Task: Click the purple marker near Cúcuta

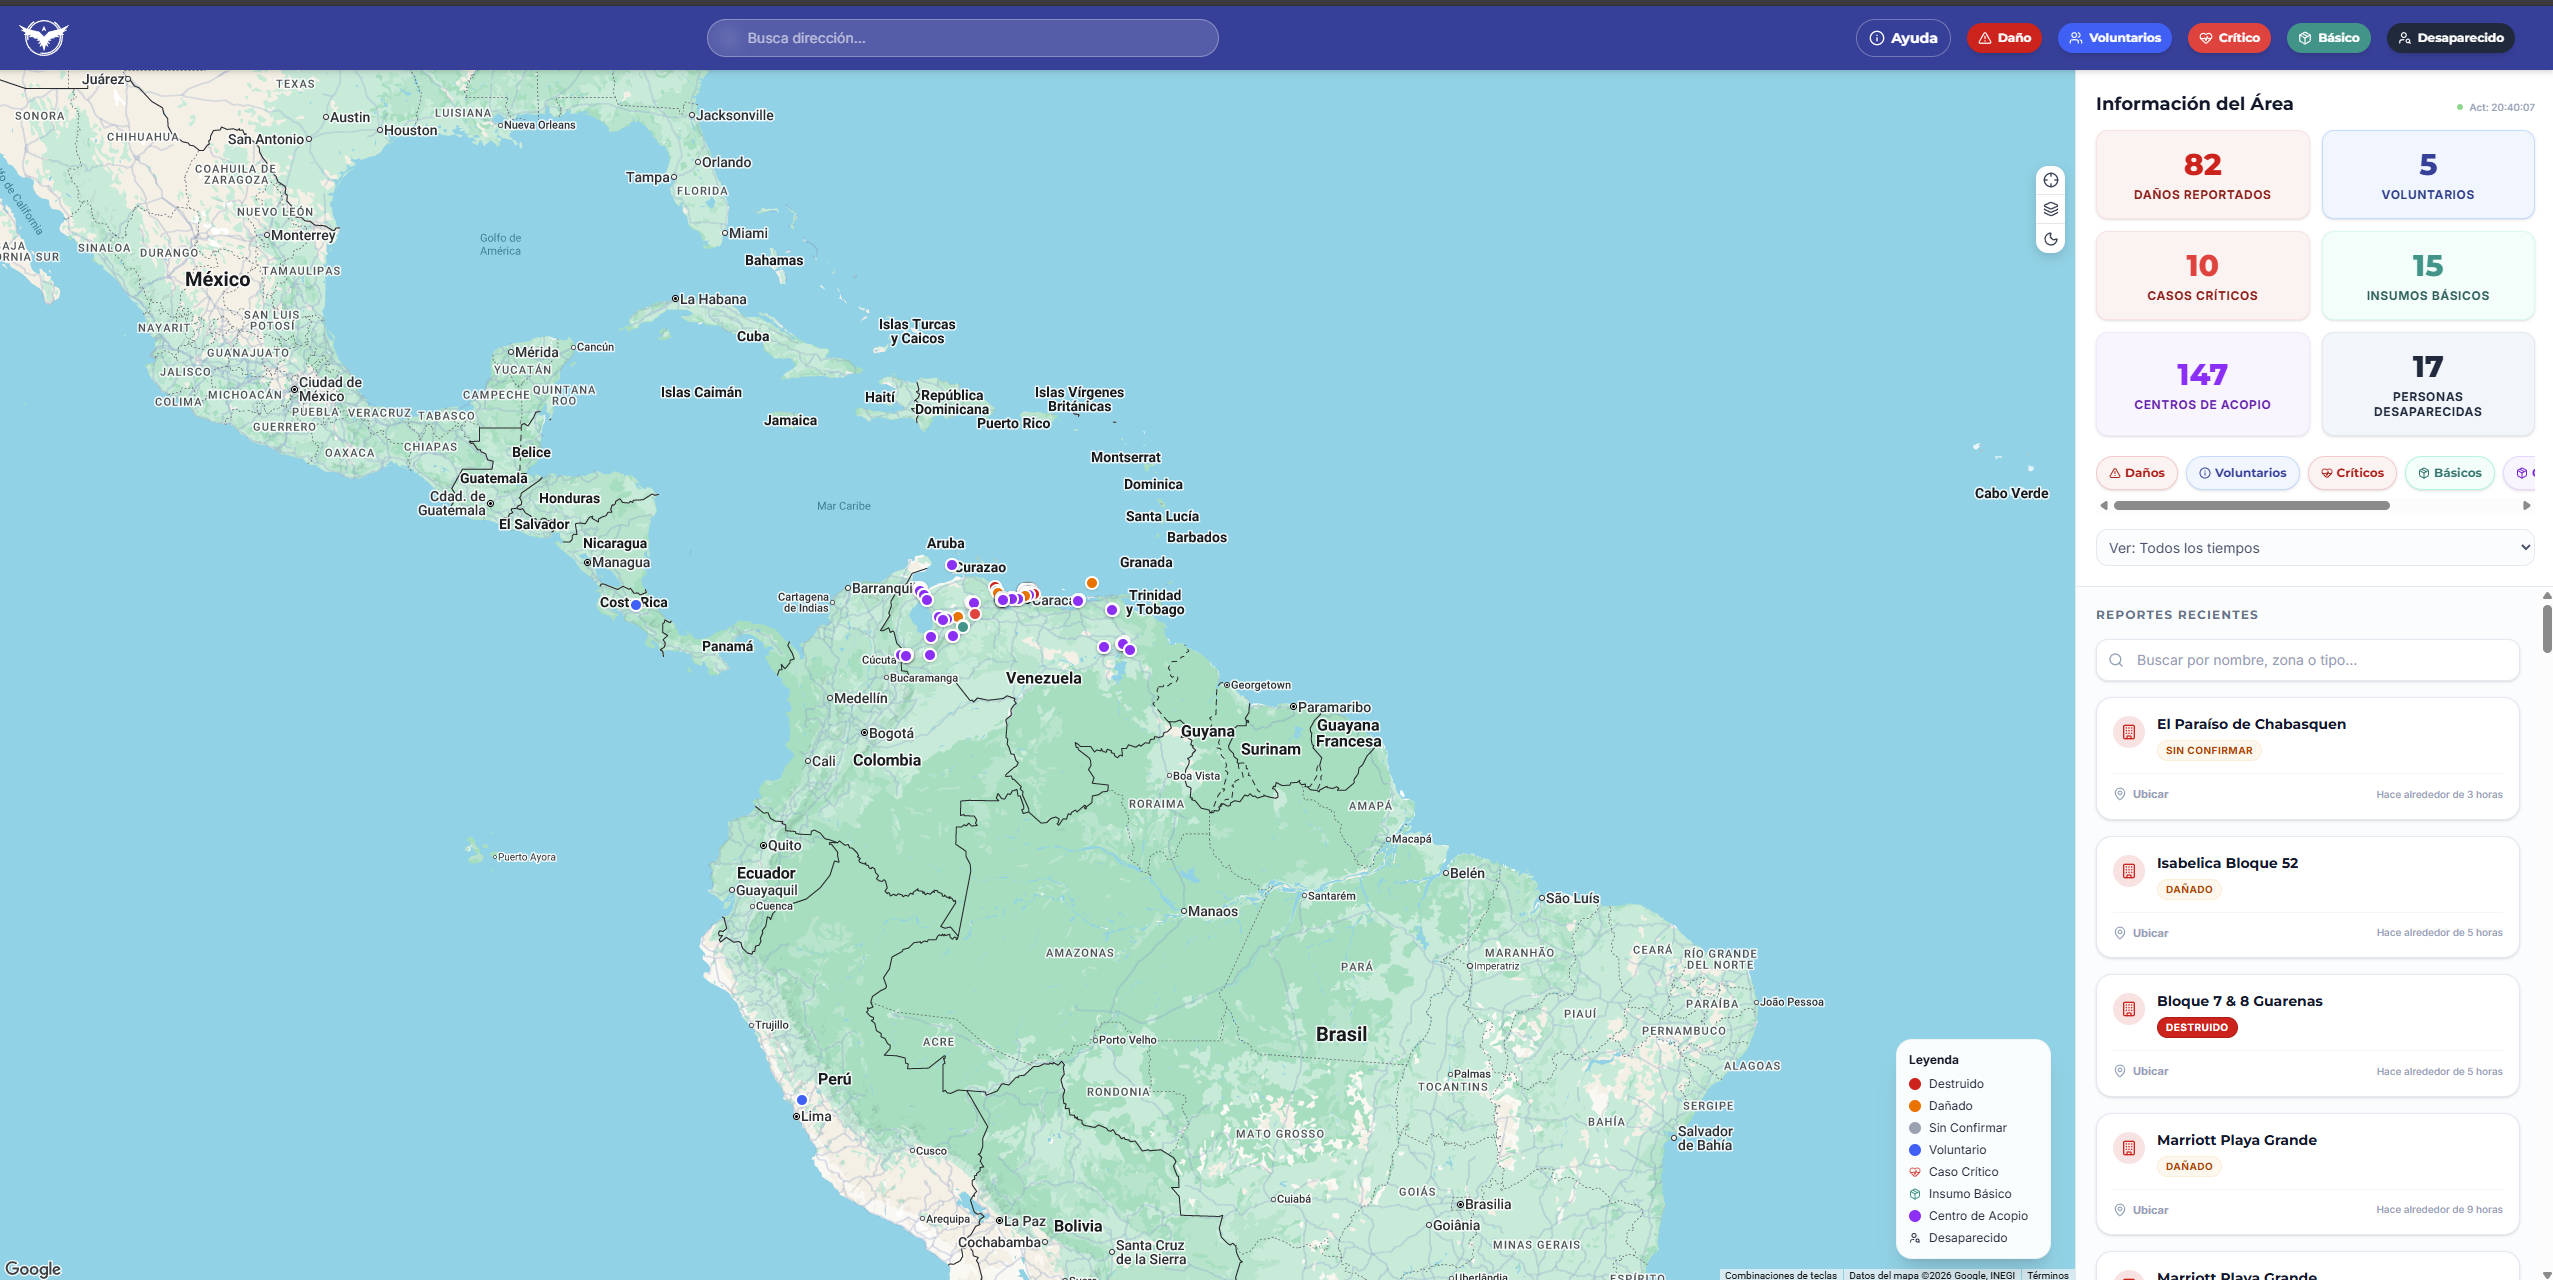Action: coord(906,656)
